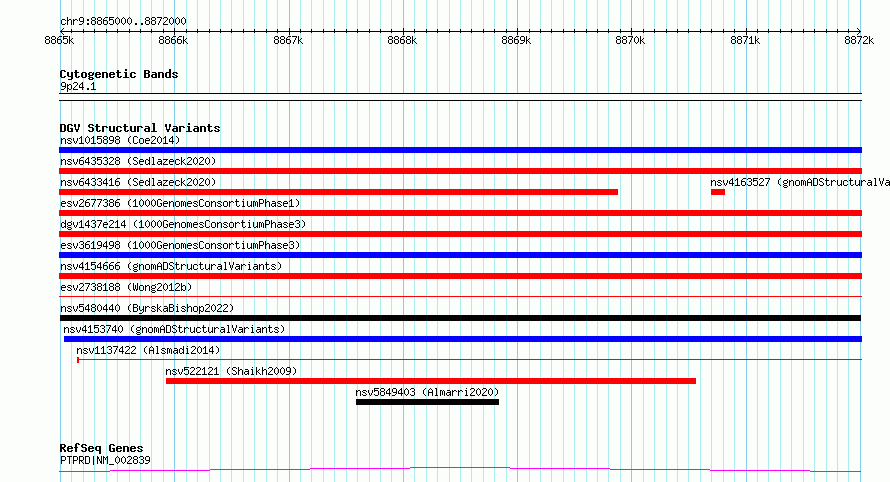Click the short red nsv4163527 bar
The width and height of the screenshot is (890, 482).
click(x=718, y=192)
